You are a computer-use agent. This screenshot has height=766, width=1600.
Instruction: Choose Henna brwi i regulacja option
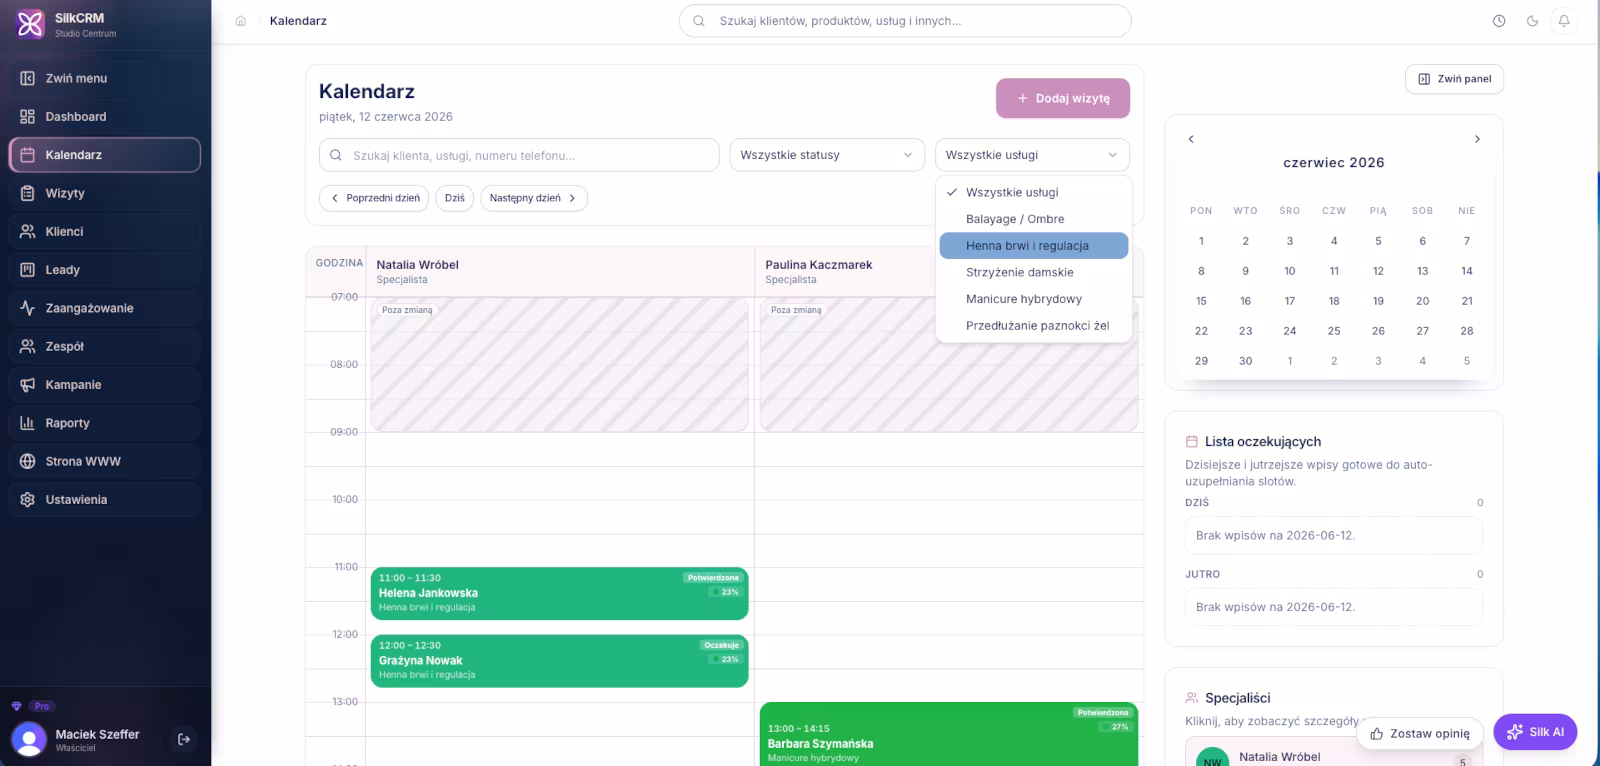click(1034, 246)
